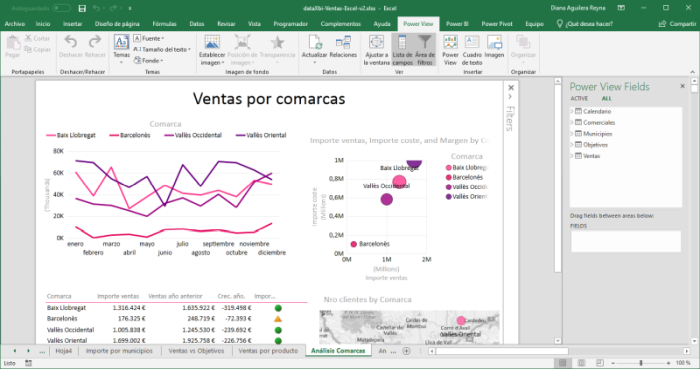The height and width of the screenshot is (369, 700).
Task: Open the Temas gallery
Action: pos(121,49)
